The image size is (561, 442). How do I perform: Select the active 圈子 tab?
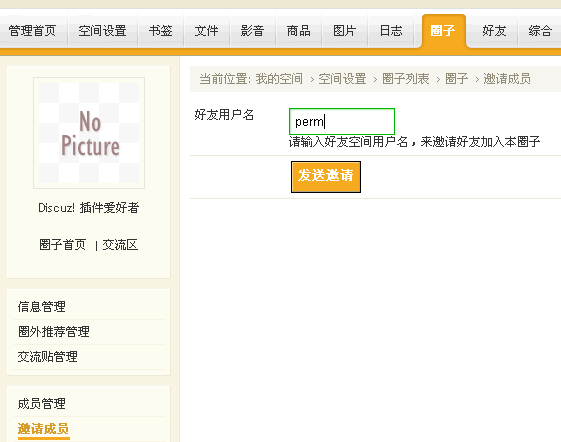click(x=444, y=31)
